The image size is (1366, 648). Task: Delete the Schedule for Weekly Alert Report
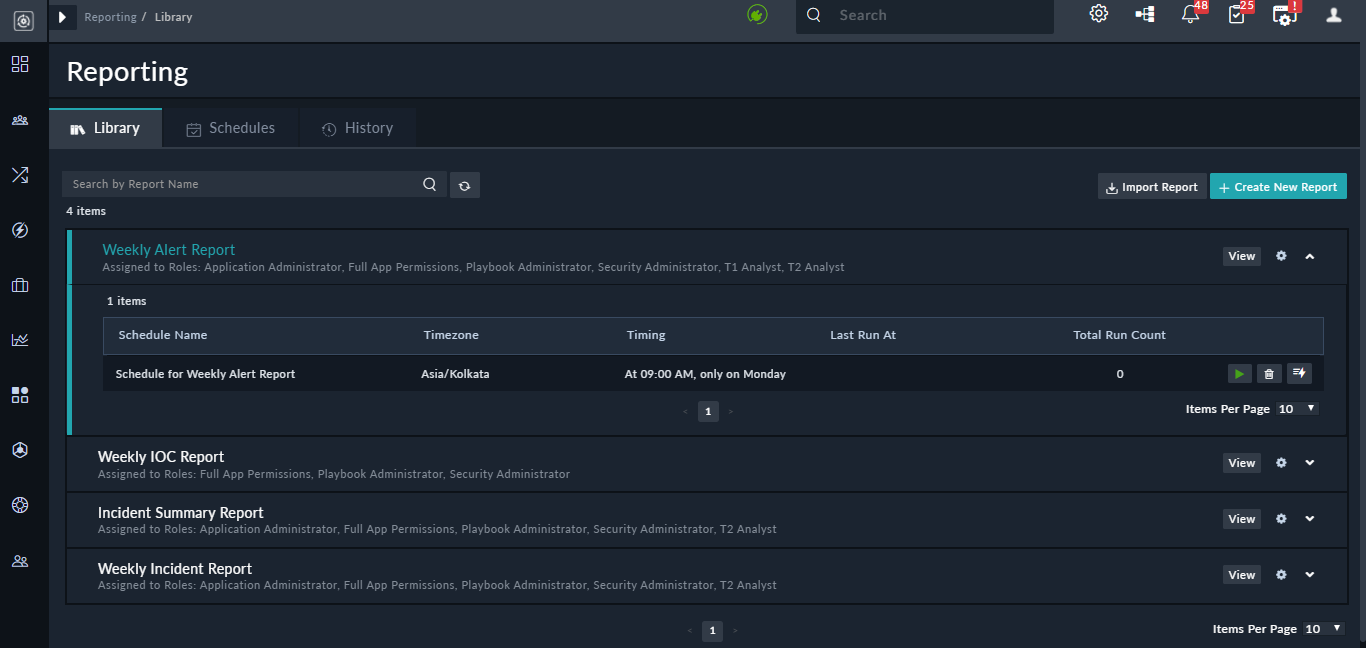(1269, 374)
